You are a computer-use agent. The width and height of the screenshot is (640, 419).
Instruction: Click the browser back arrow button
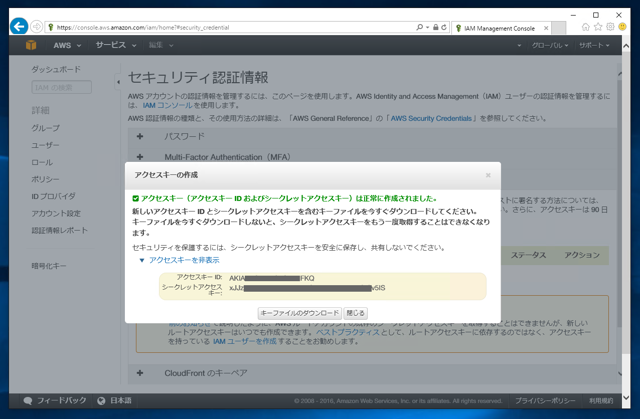click(x=19, y=27)
